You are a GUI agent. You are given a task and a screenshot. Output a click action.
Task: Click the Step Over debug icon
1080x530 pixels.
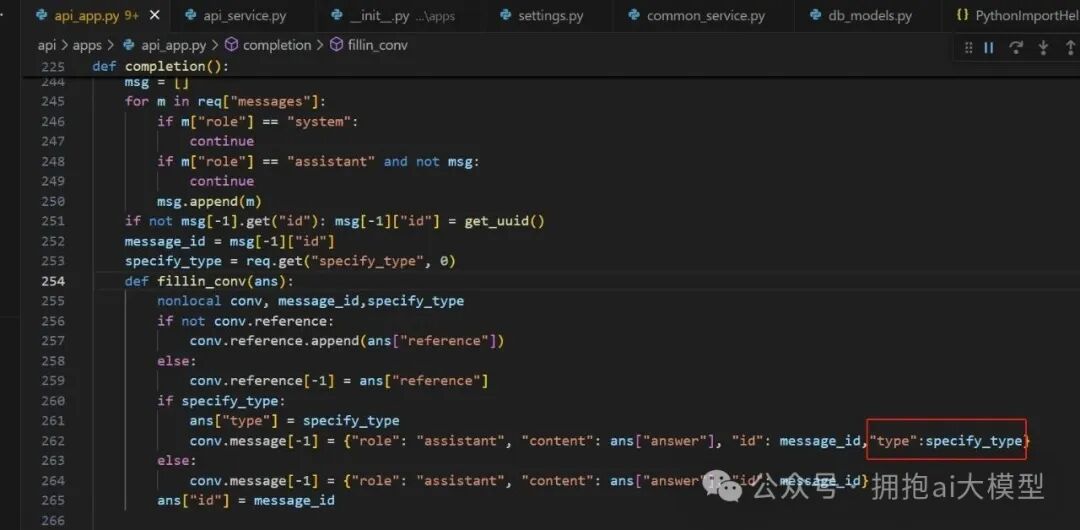click(1015, 48)
